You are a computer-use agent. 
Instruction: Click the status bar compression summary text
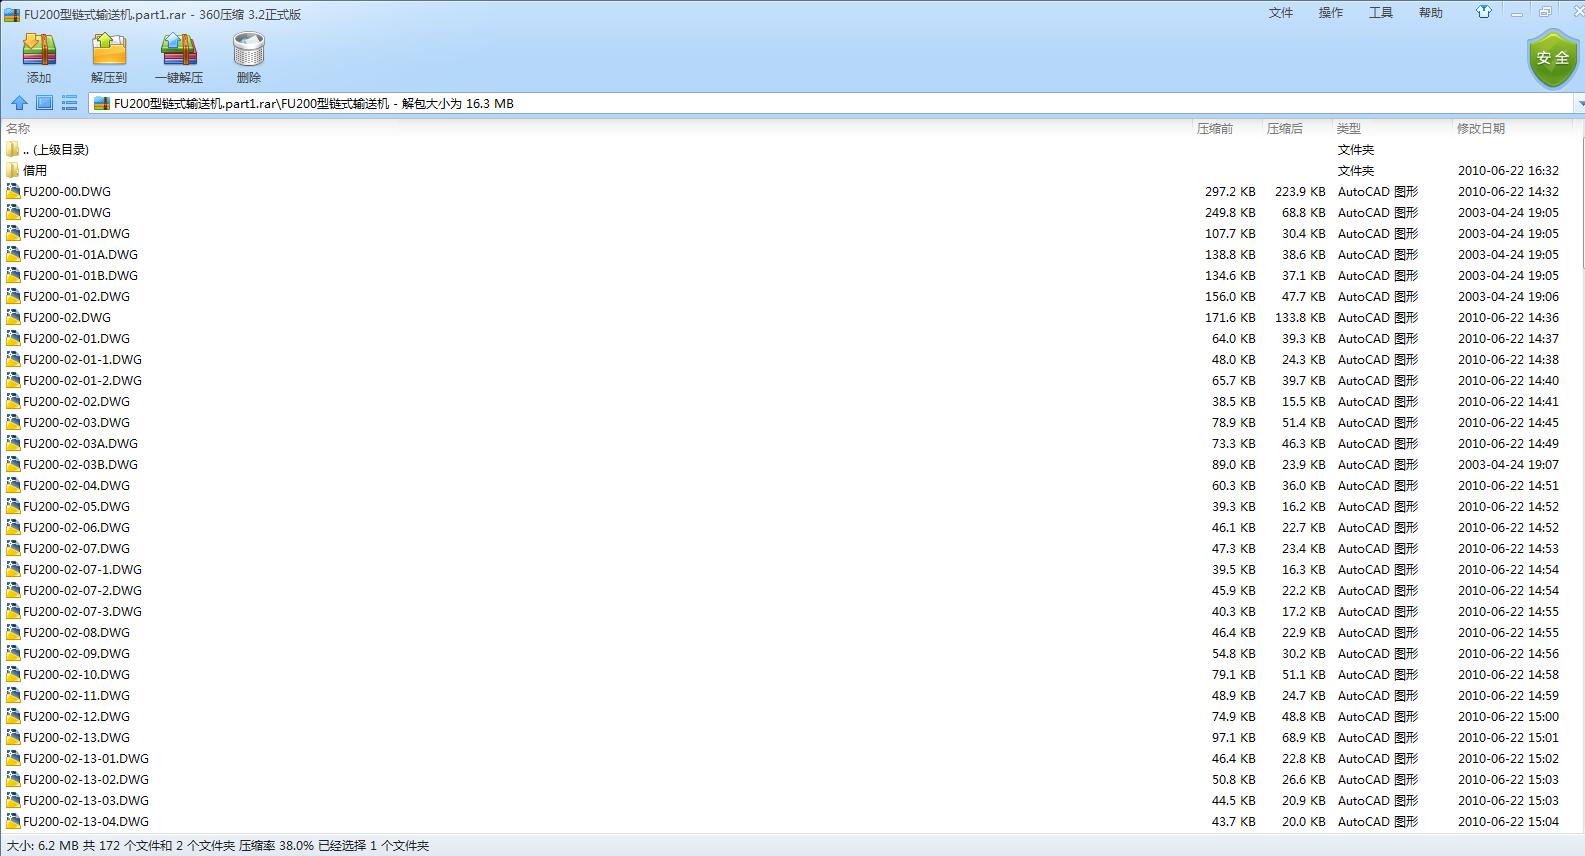218,846
